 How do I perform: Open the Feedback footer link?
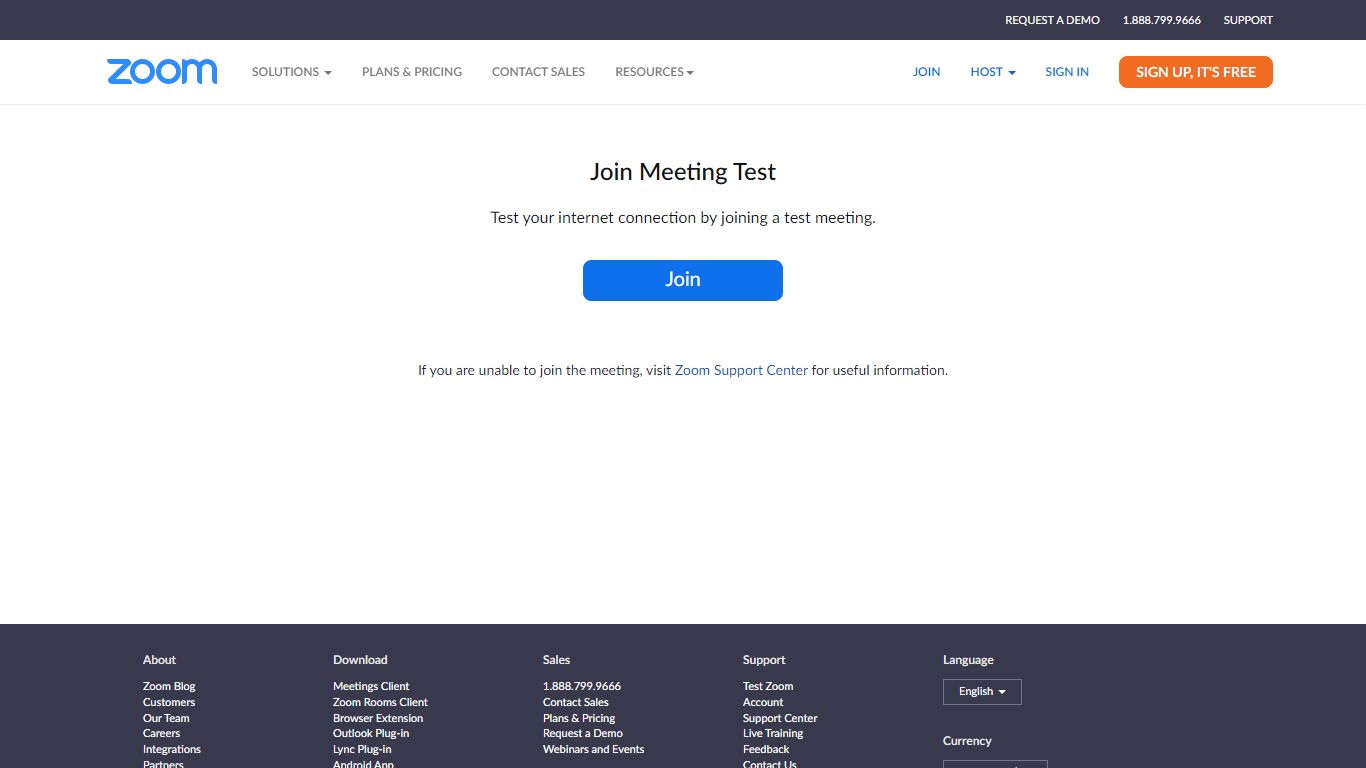tap(766, 749)
